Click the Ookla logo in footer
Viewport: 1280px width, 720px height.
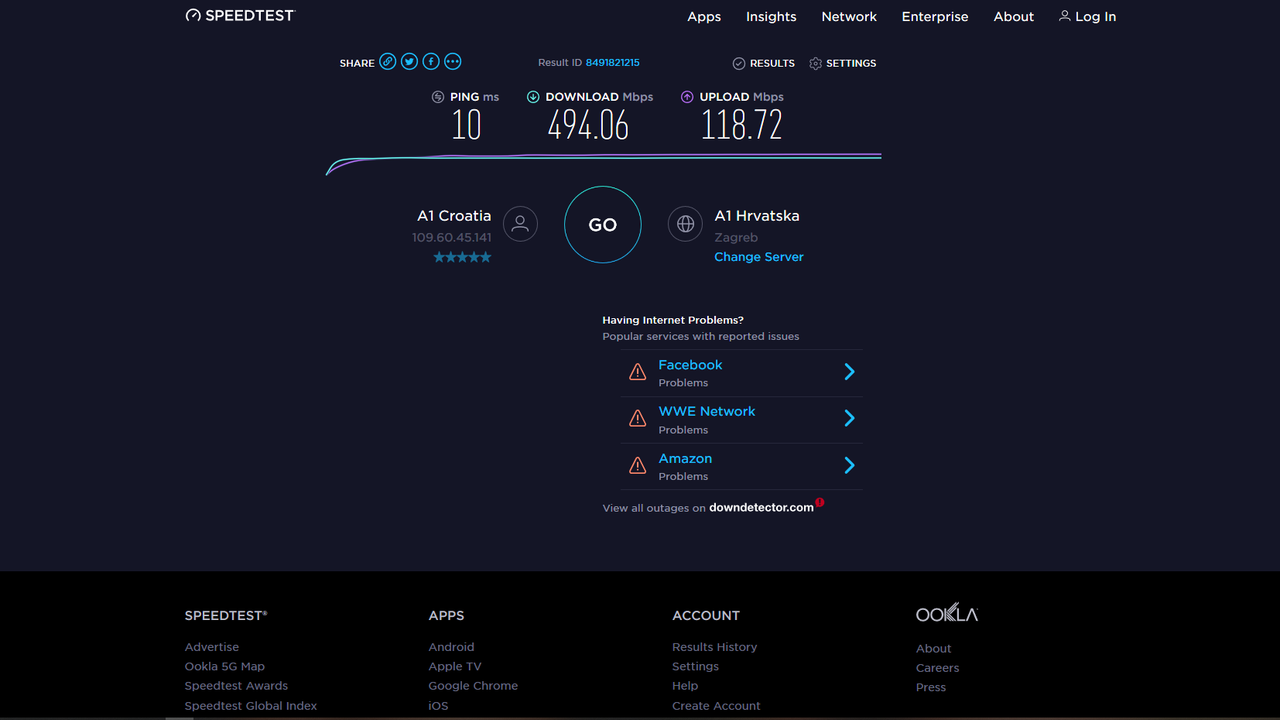[947, 613]
